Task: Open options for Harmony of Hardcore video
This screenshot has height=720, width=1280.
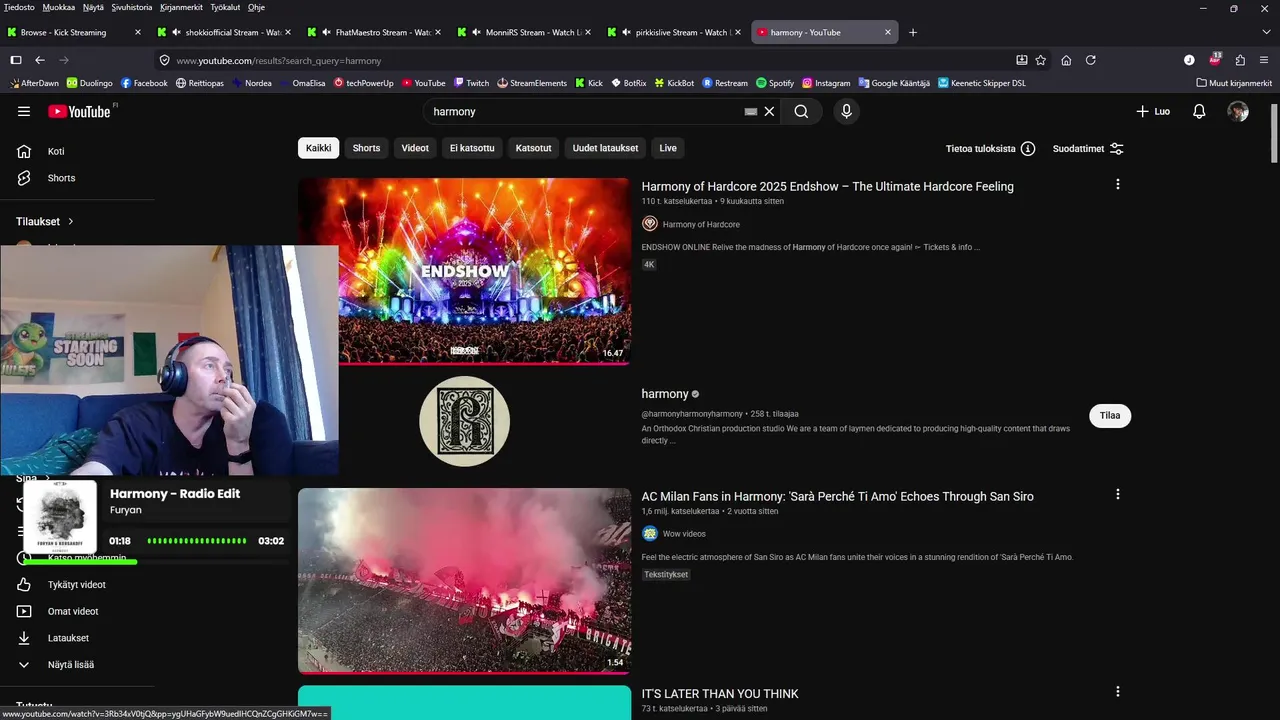Action: 1117,184
